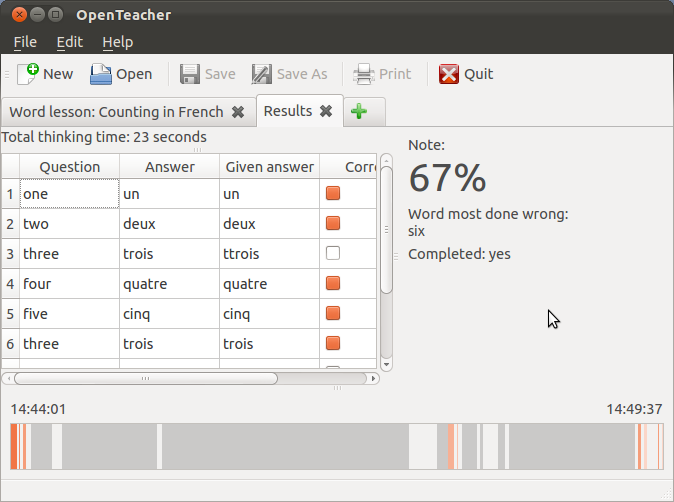This screenshot has width=674, height=502.
Task: Add a new tab with green plus
Action: (358, 112)
